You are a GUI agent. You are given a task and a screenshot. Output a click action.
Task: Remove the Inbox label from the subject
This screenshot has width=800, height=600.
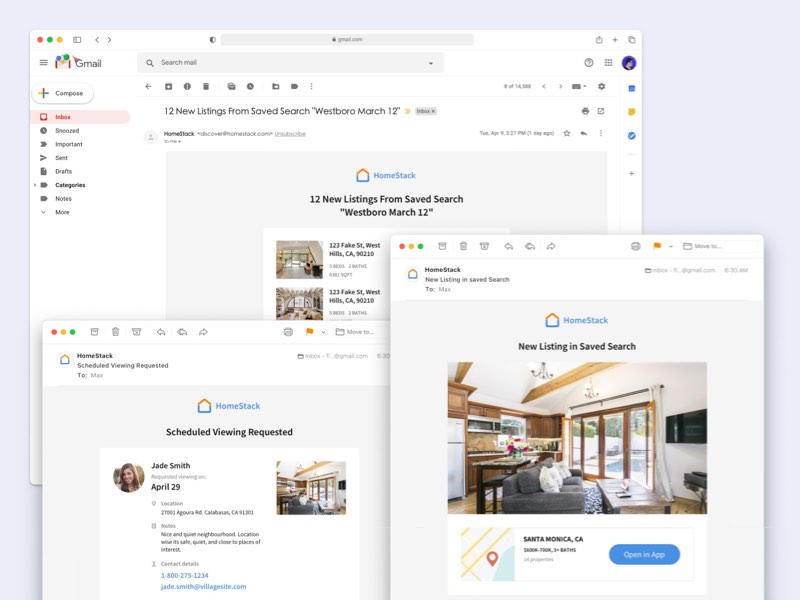pyautogui.click(x=433, y=111)
